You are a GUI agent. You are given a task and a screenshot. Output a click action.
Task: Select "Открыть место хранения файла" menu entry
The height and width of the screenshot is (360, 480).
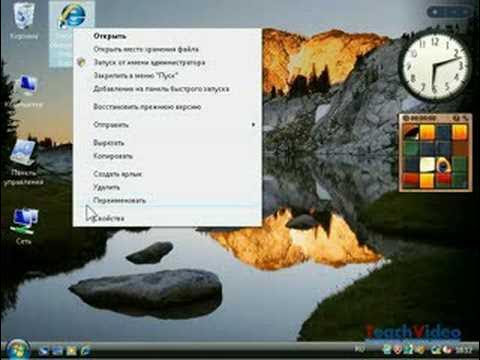[167, 49]
